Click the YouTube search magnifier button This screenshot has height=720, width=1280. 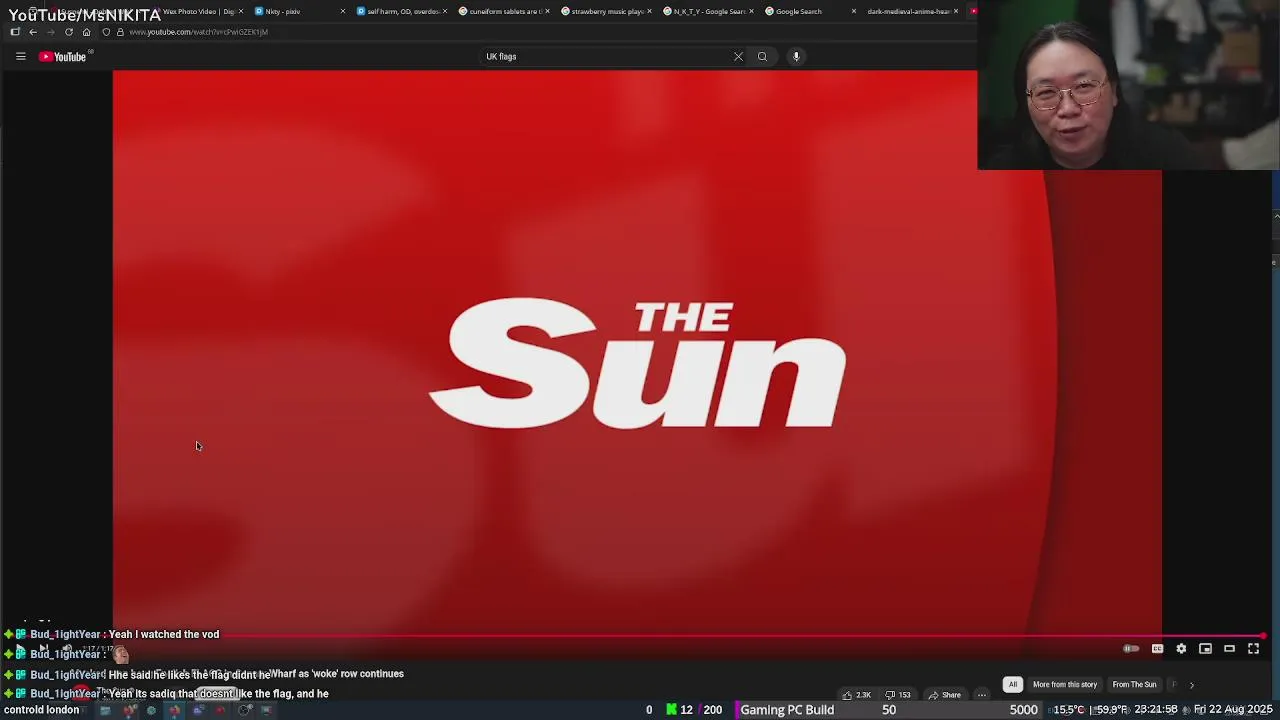(x=762, y=57)
